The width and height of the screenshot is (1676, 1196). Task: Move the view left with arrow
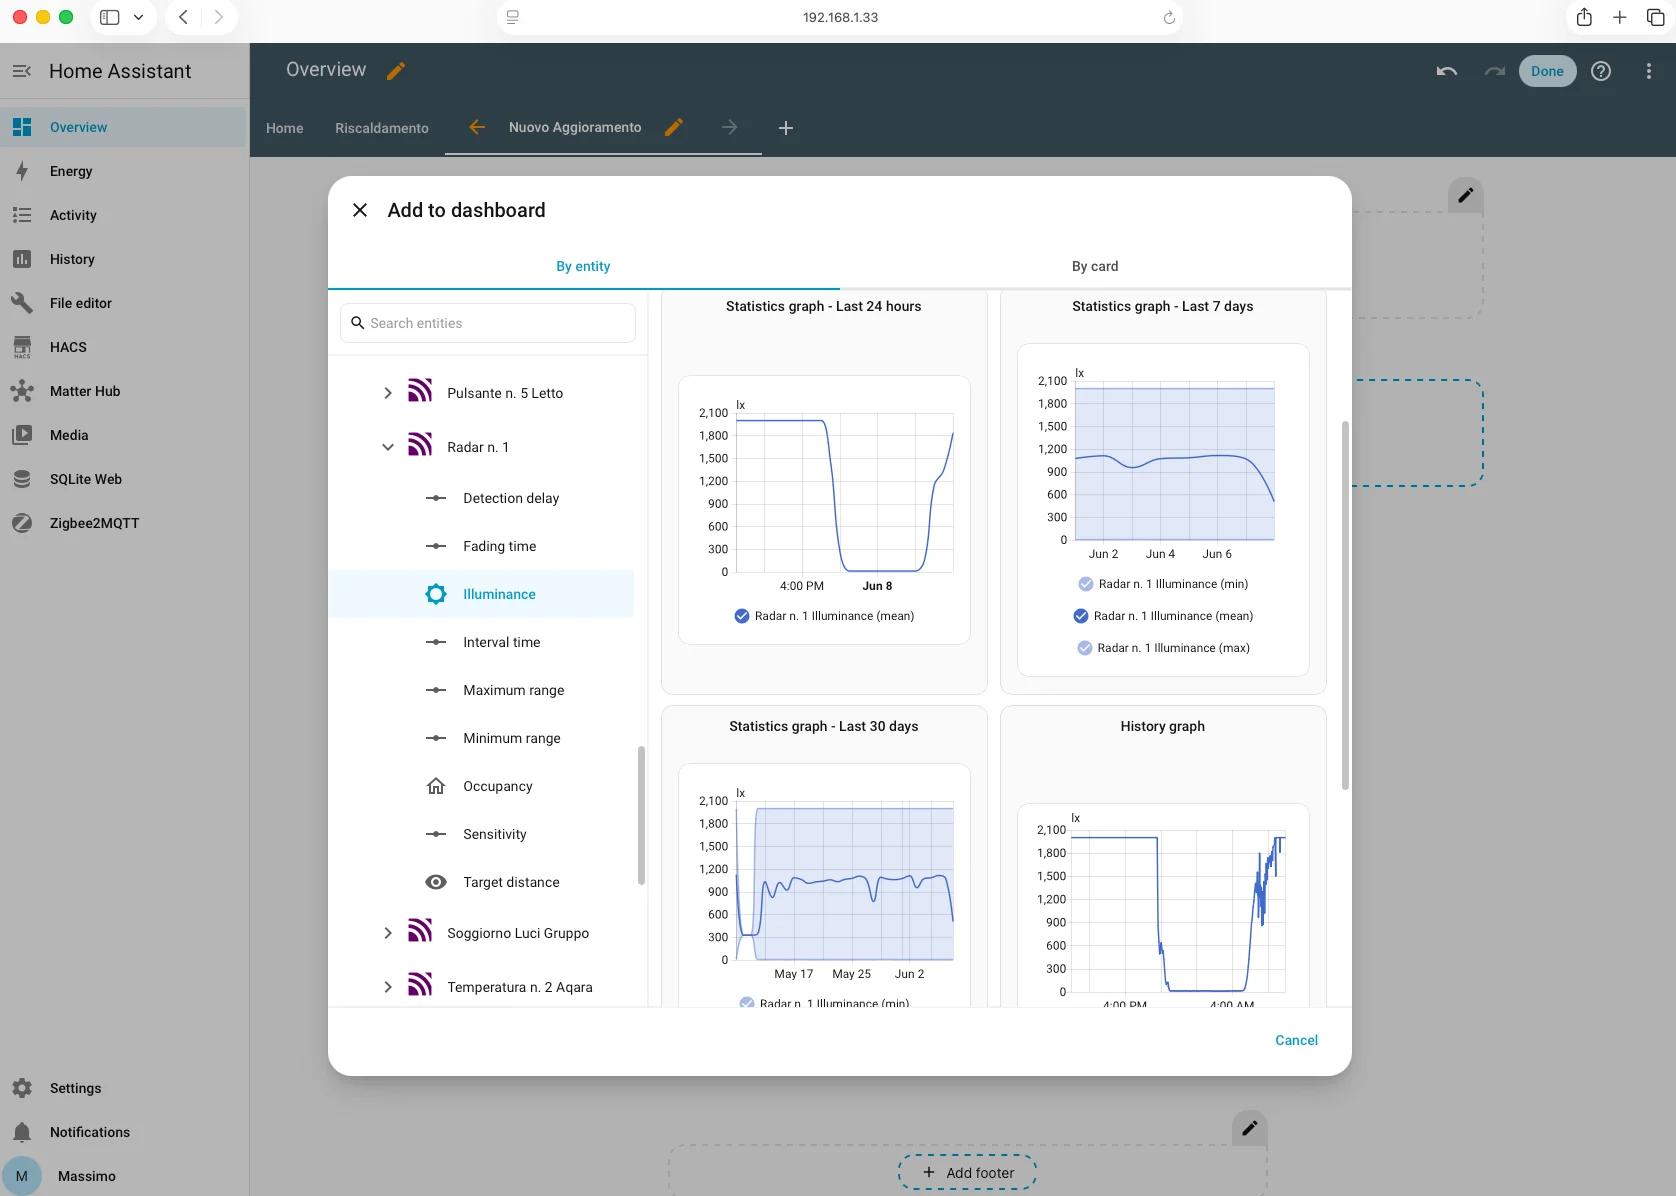coord(477,127)
